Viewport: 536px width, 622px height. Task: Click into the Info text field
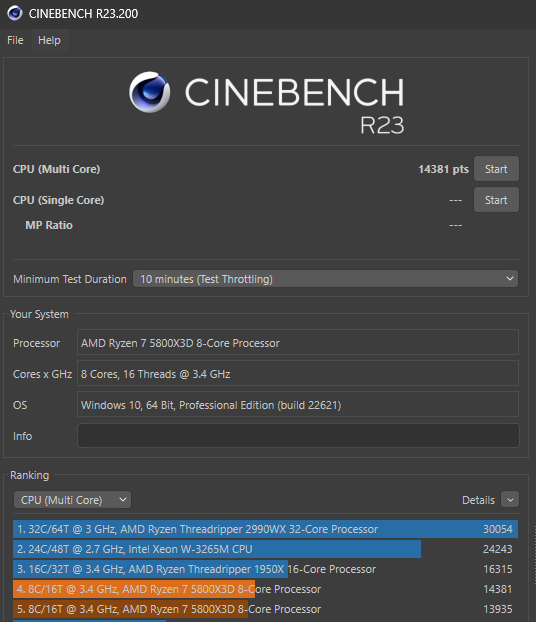point(298,436)
